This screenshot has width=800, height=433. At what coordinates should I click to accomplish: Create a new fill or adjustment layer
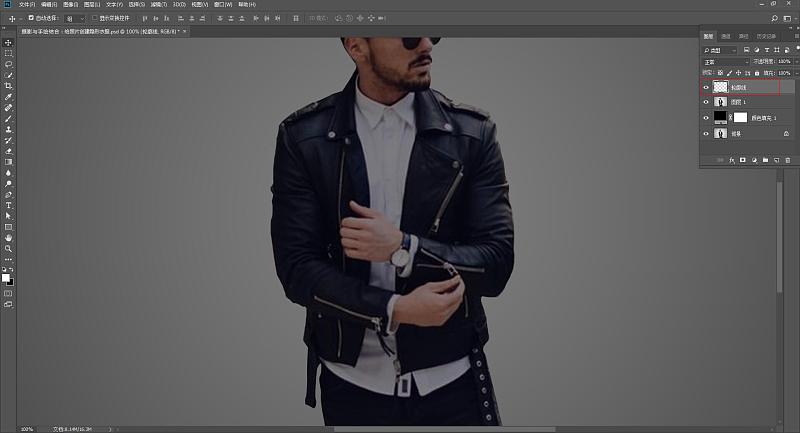pos(754,160)
